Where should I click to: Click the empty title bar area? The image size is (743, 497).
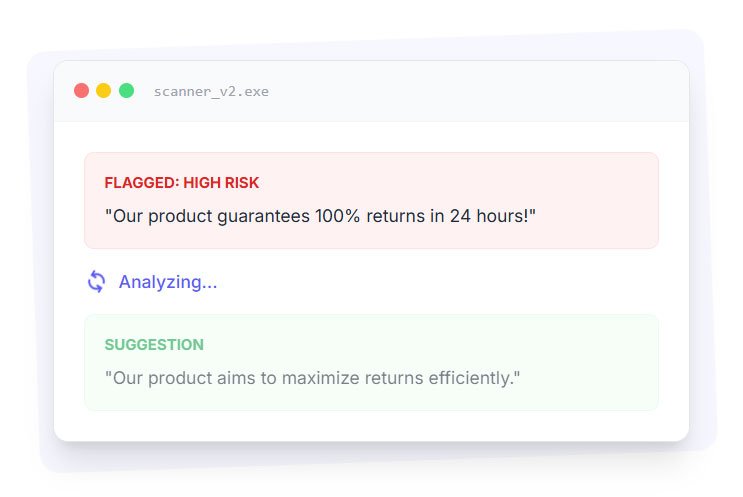[480, 91]
